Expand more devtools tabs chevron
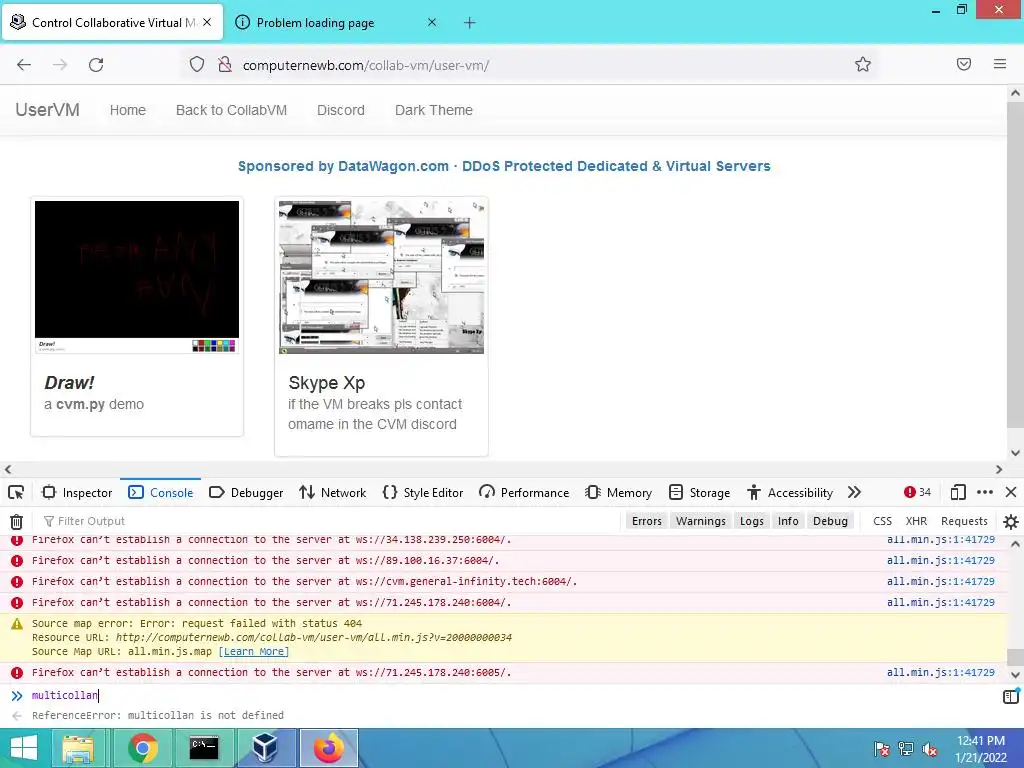Image resolution: width=1024 pixels, height=768 pixels. pyautogui.click(x=854, y=492)
